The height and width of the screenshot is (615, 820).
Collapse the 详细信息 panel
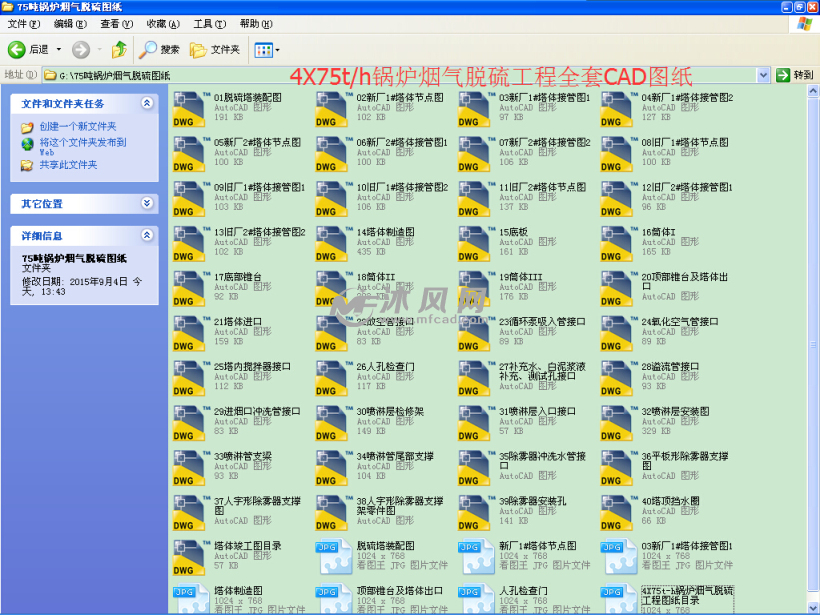(147, 236)
